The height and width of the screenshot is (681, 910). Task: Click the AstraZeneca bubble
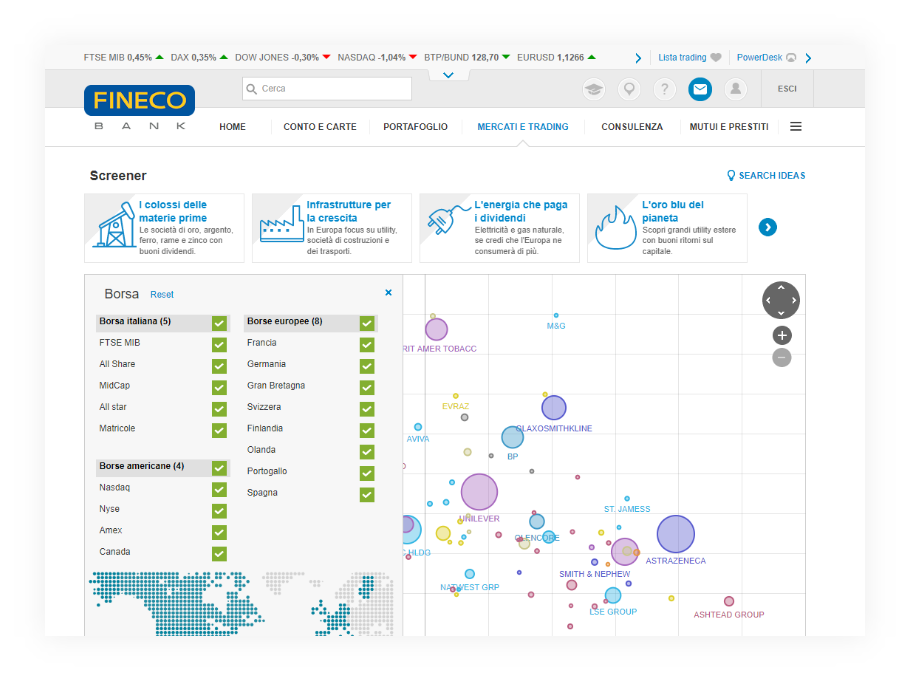[x=676, y=534]
